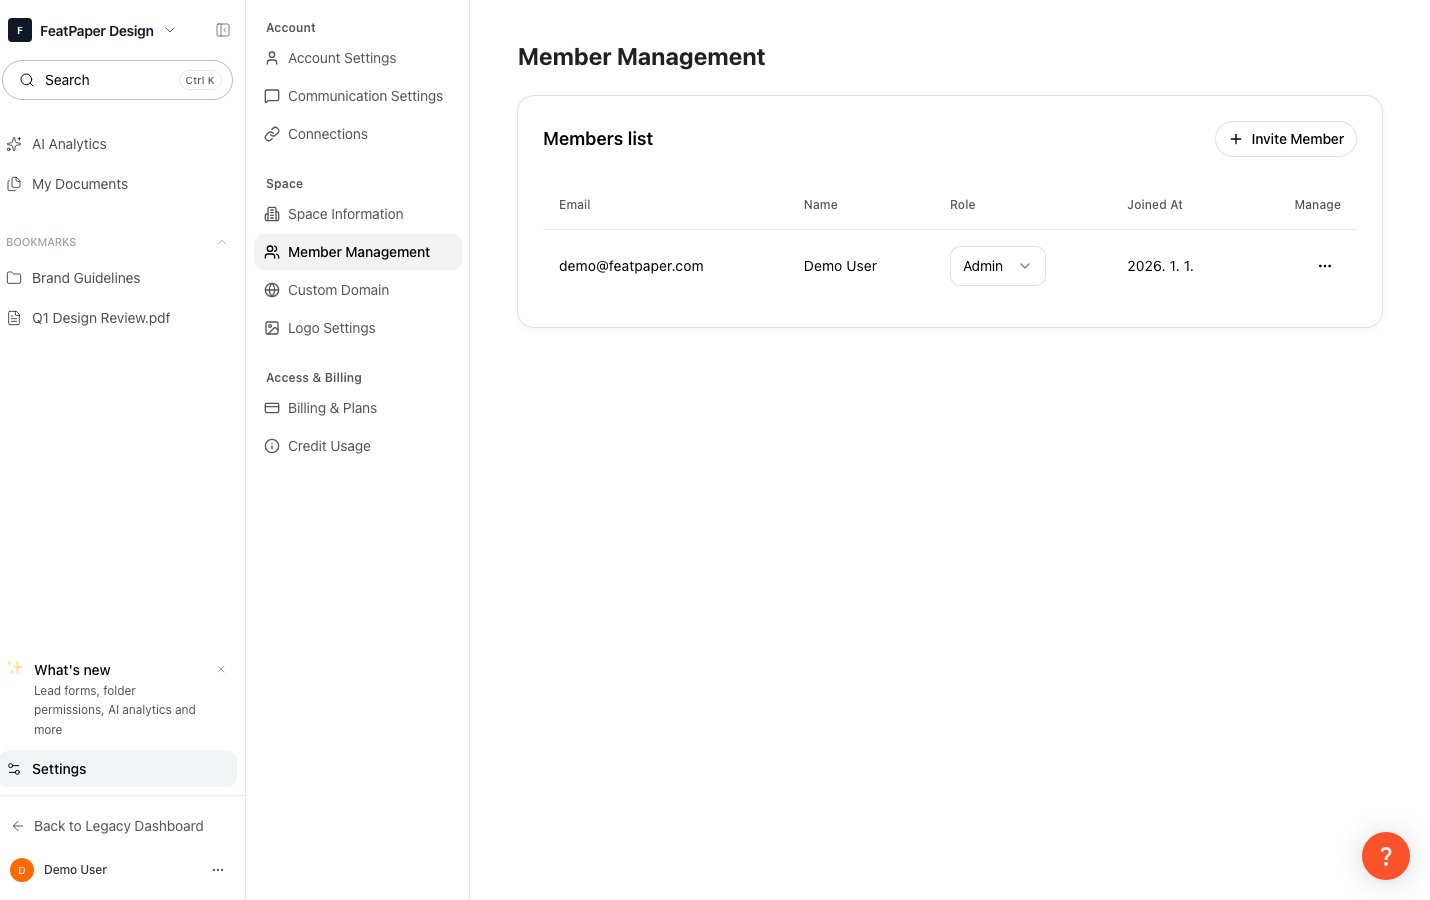Image resolution: width=1430 pixels, height=900 pixels.
Task: Collapse the Bookmarks section
Action: click(x=222, y=242)
